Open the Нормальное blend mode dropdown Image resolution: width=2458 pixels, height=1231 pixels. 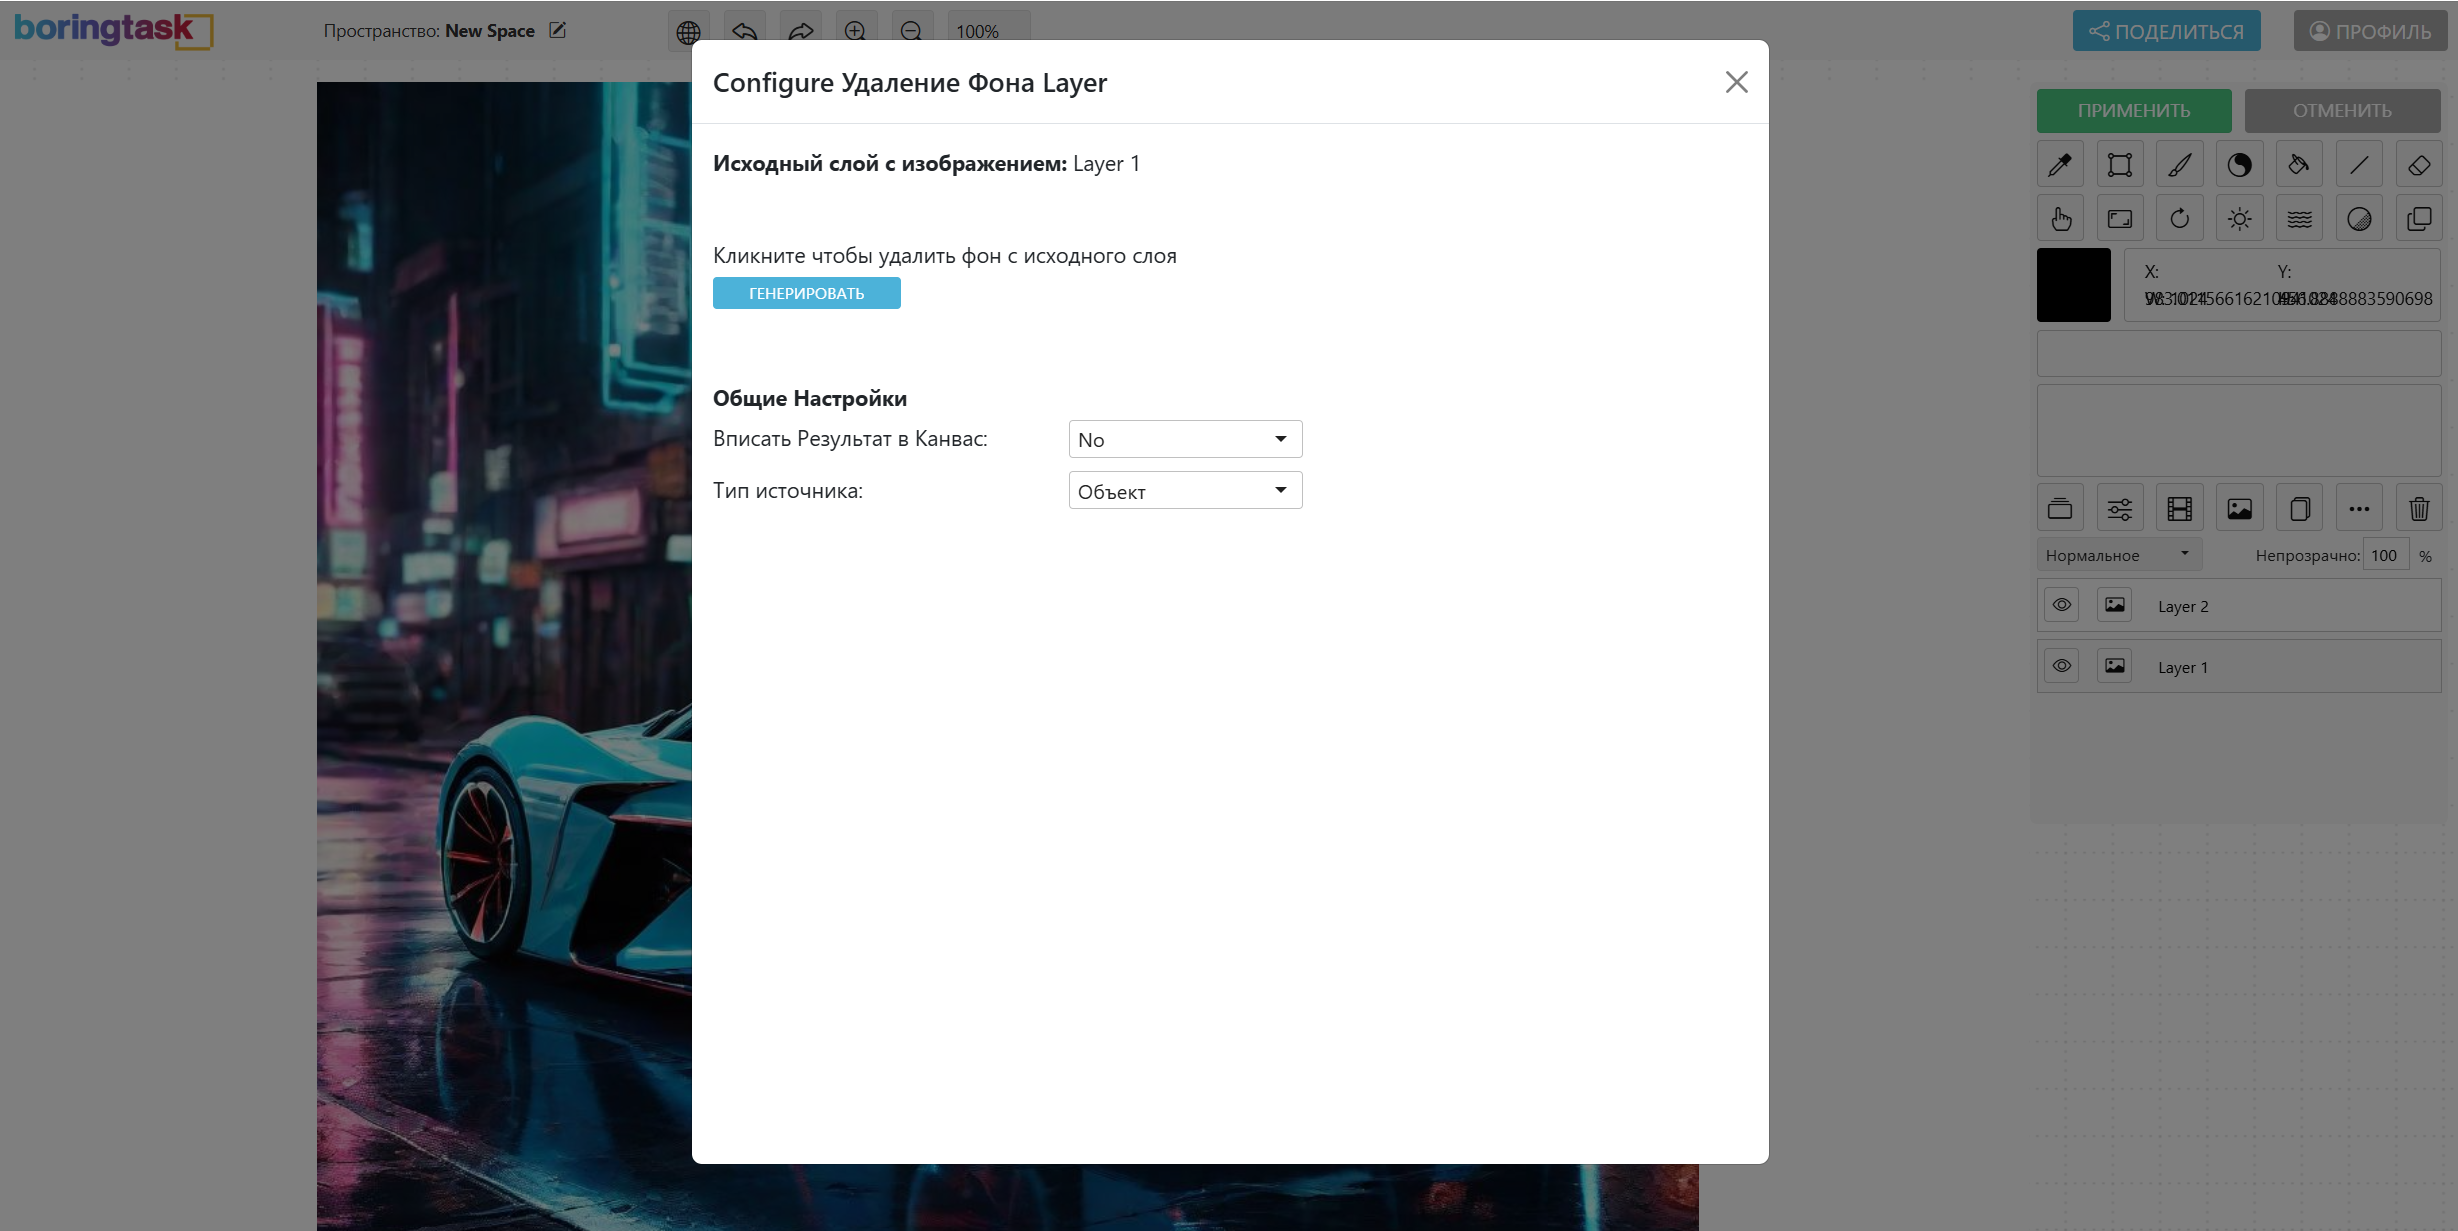pos(2118,555)
